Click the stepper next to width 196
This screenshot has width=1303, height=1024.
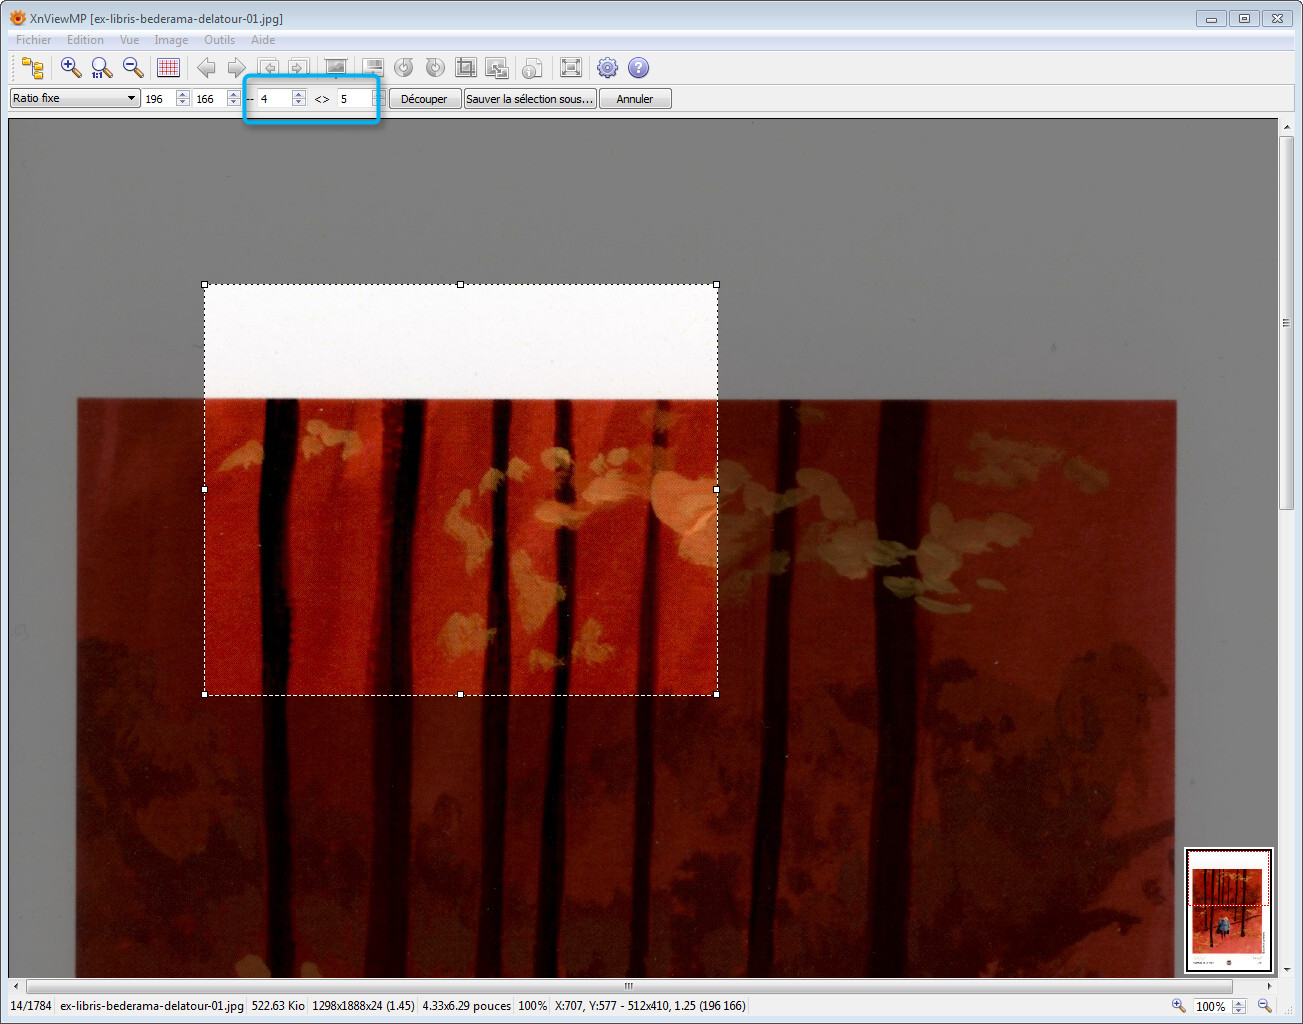click(x=182, y=98)
